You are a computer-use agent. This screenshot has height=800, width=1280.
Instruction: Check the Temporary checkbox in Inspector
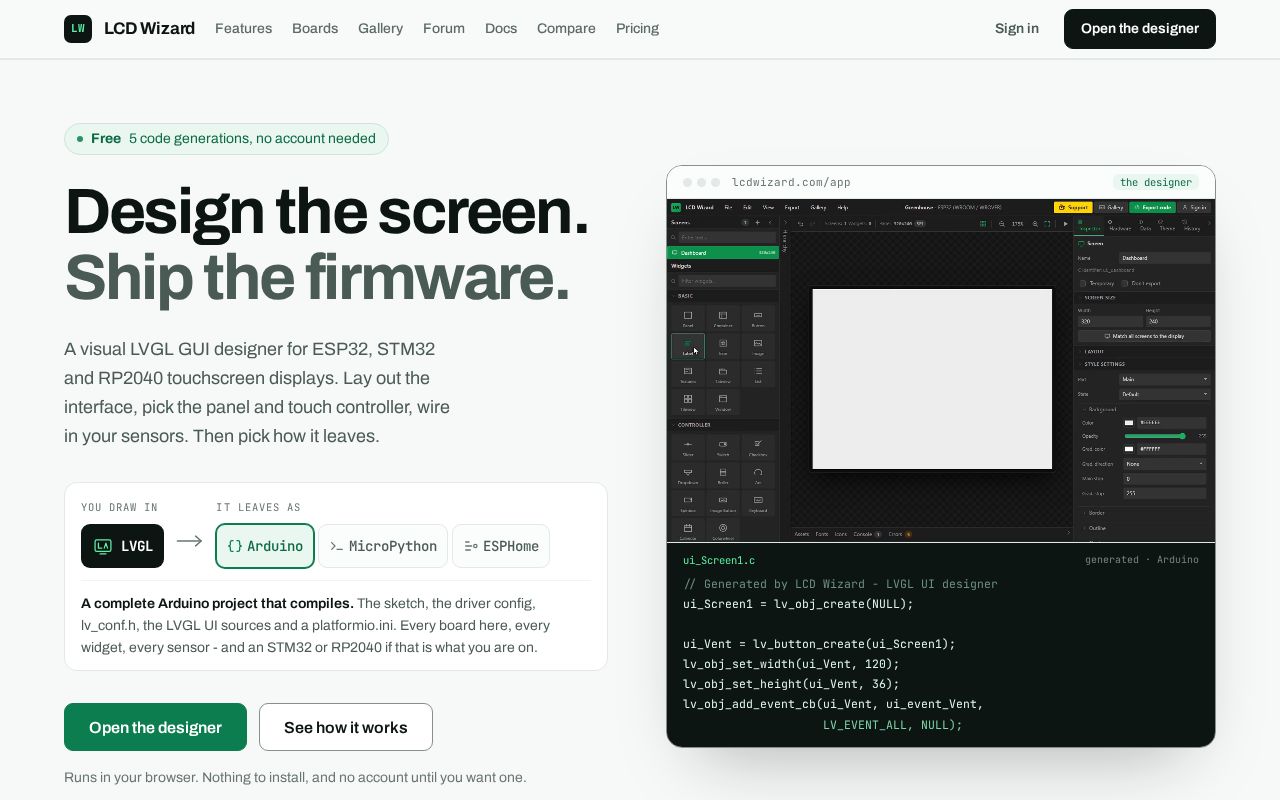coord(1083,284)
